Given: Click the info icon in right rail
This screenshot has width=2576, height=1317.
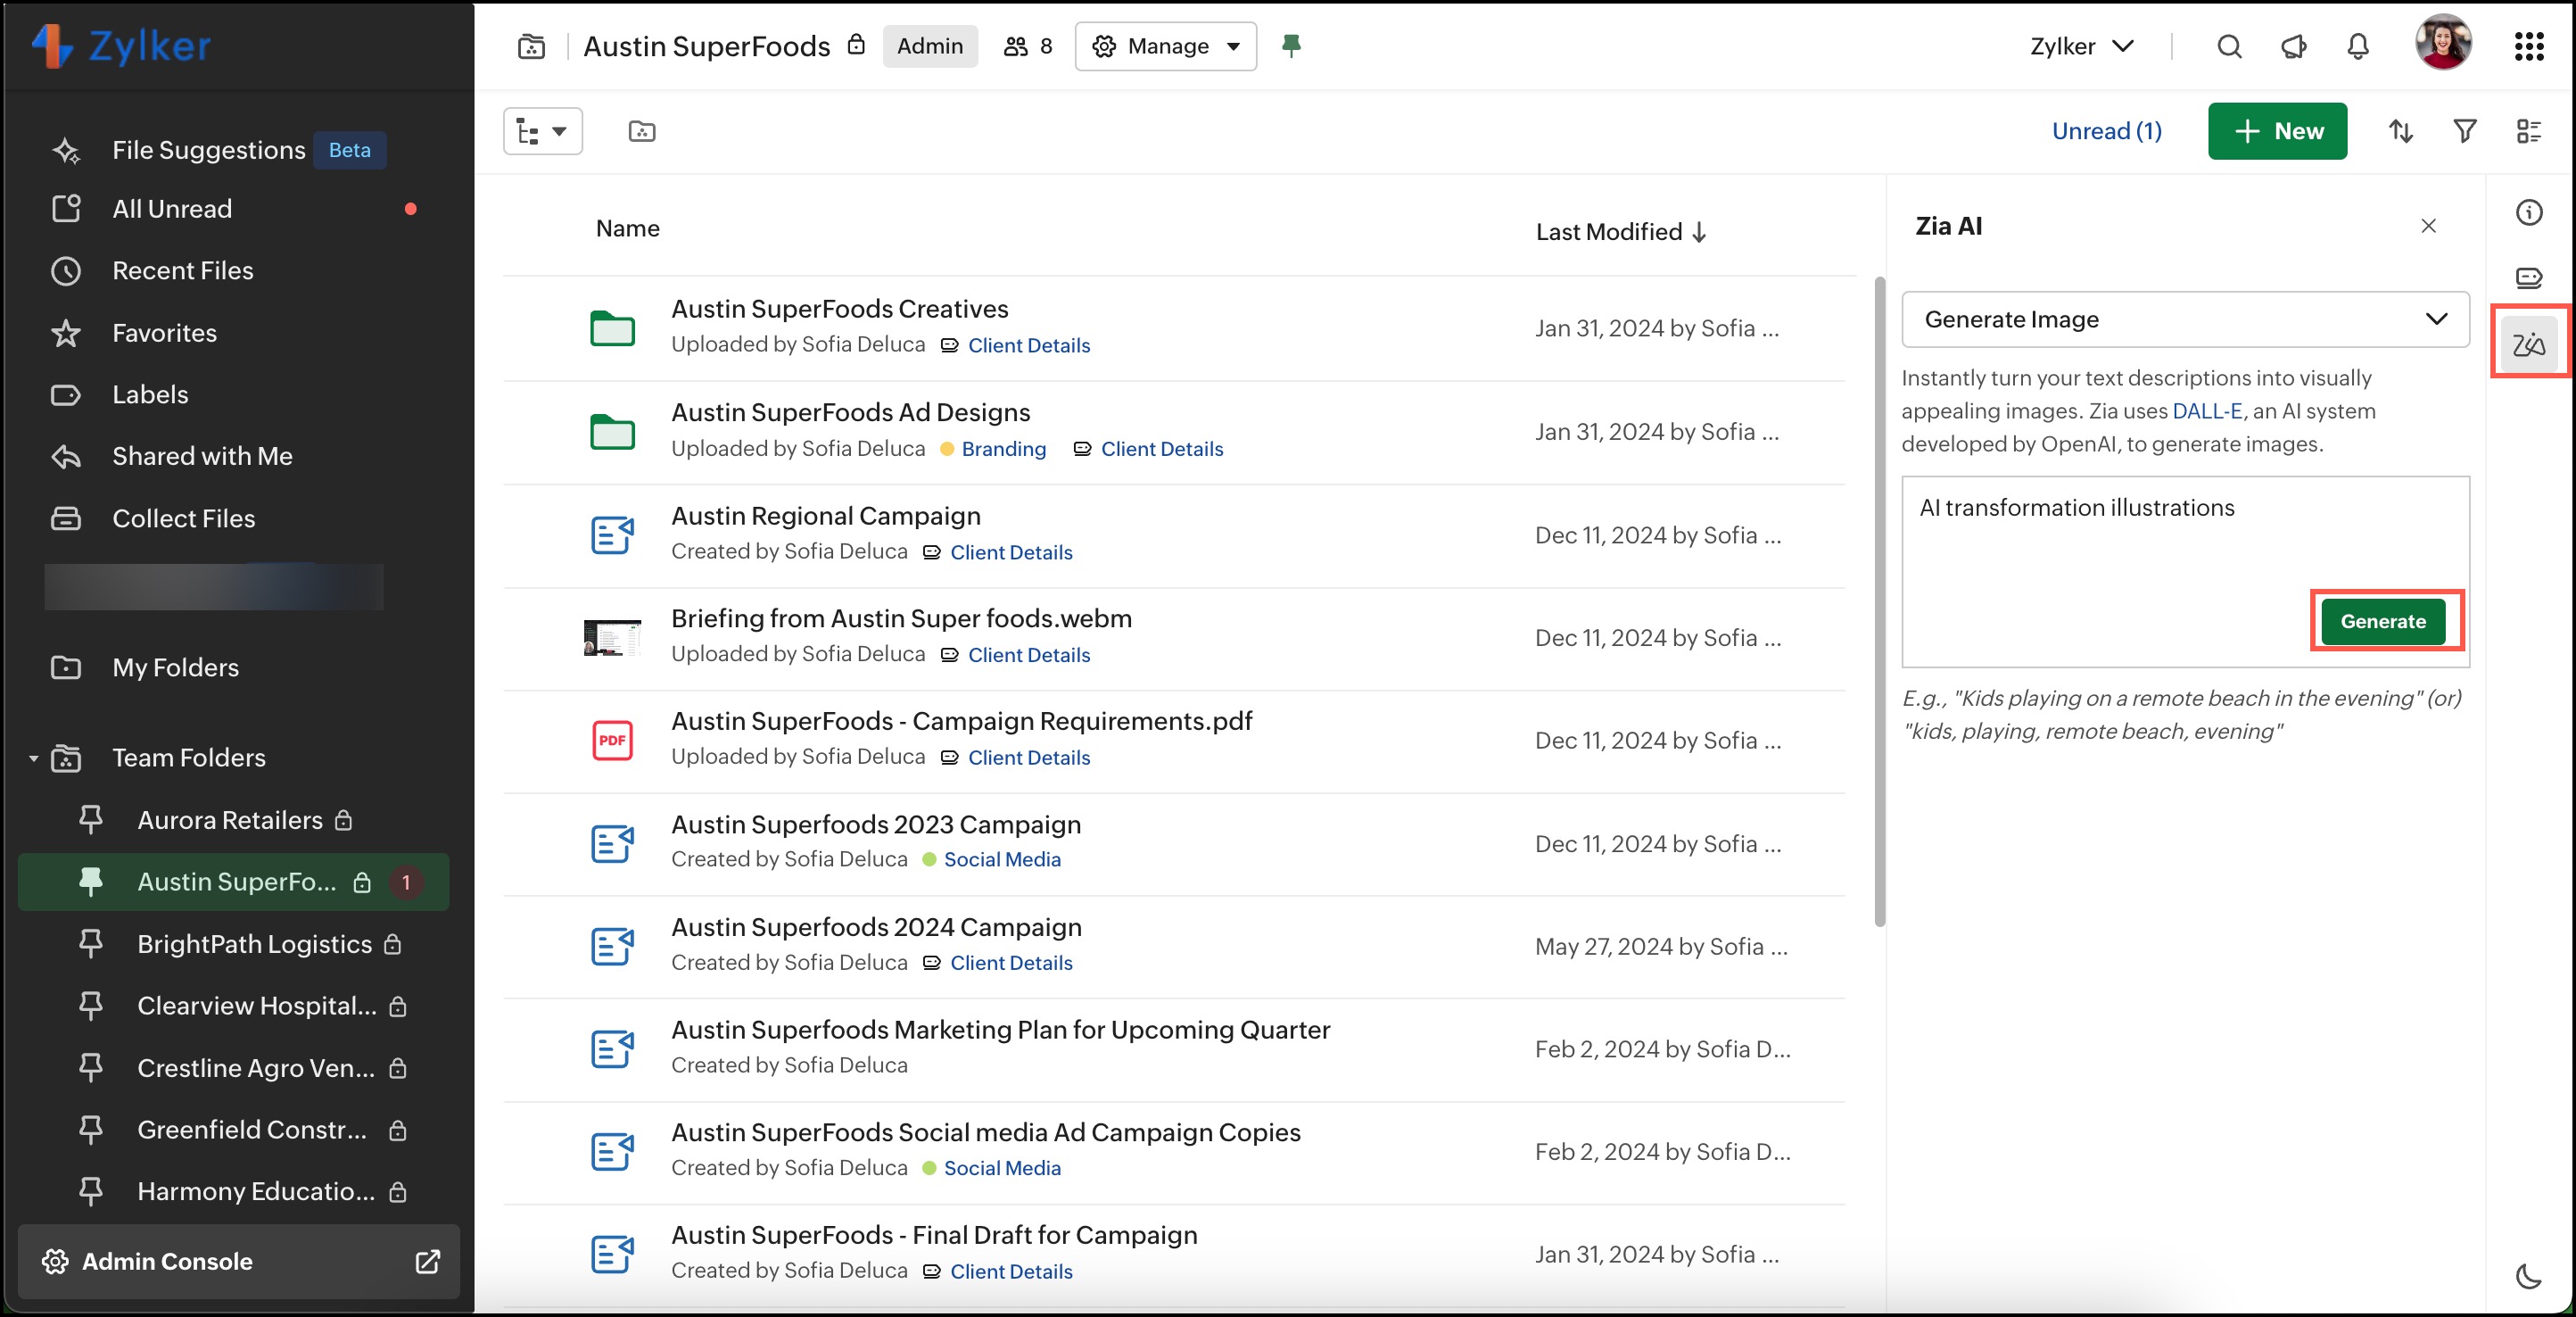Looking at the screenshot, I should (2528, 212).
